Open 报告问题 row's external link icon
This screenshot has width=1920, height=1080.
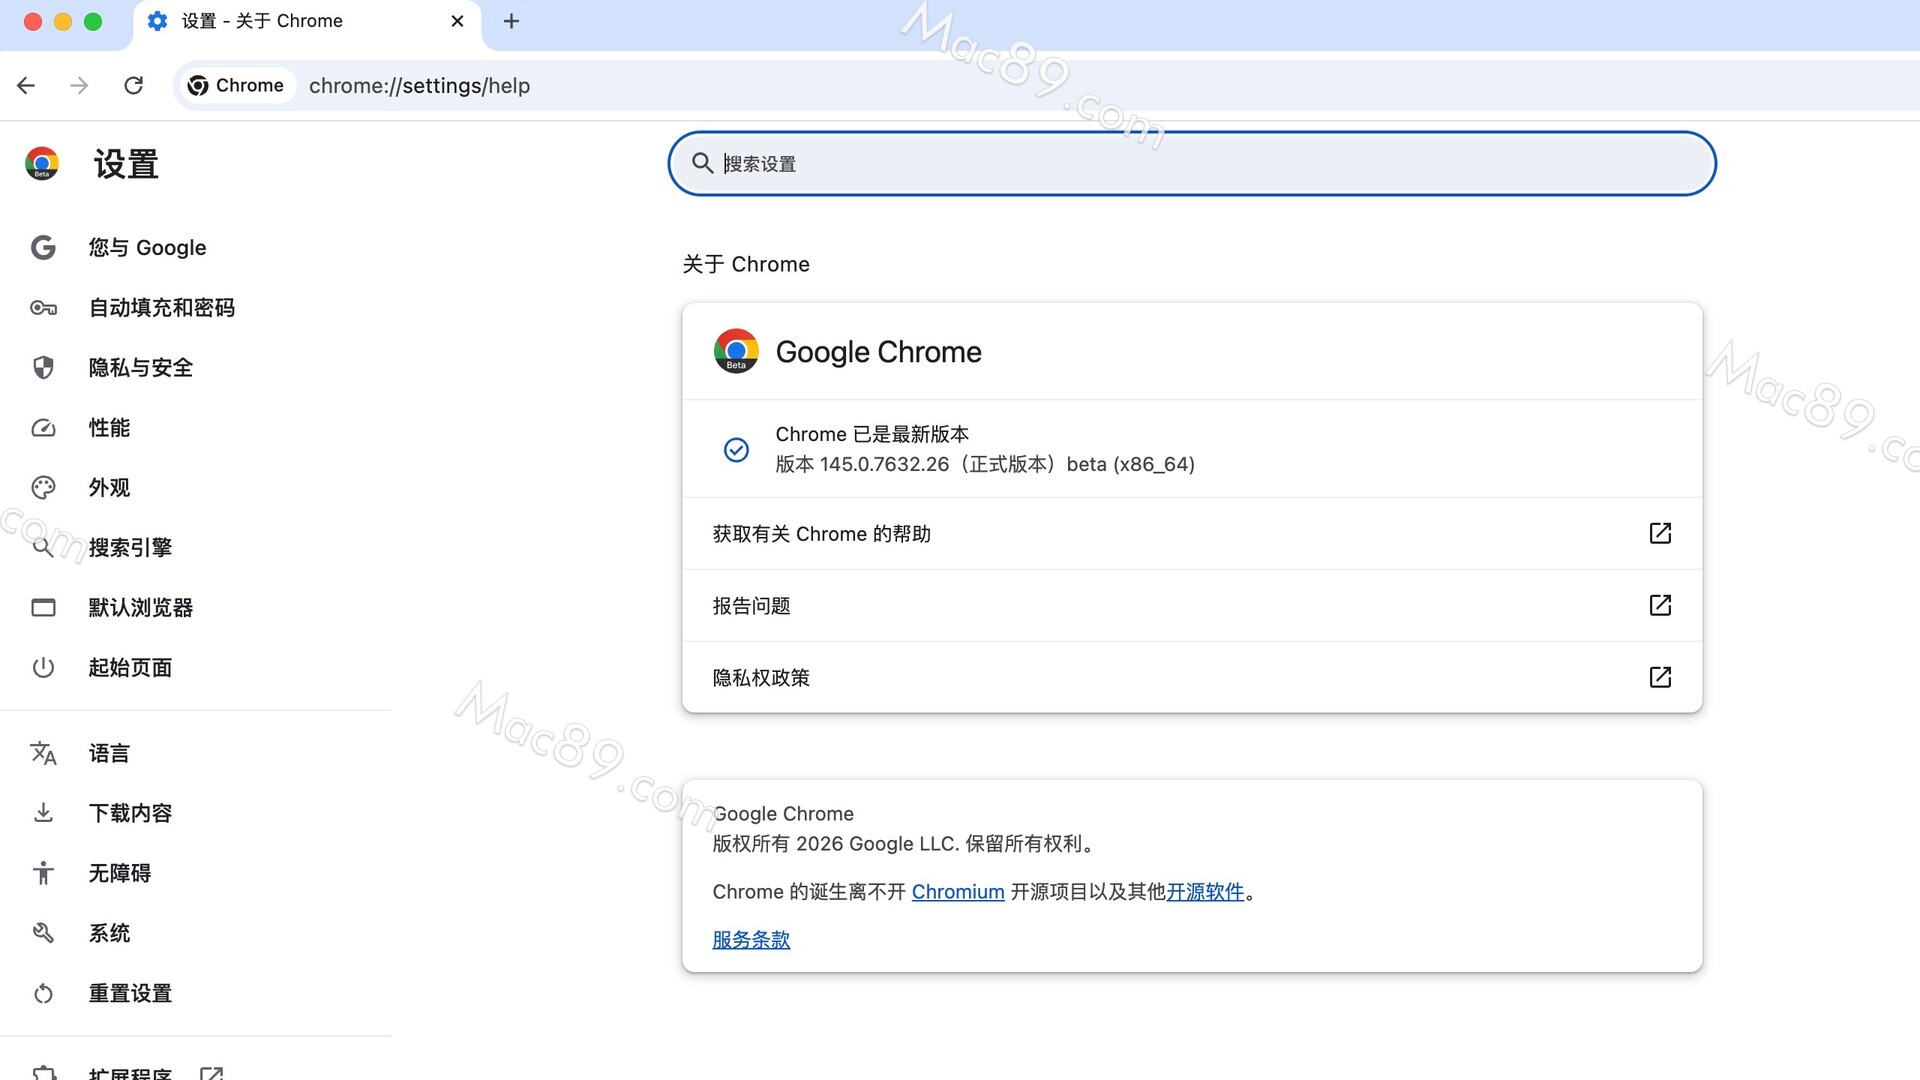click(1660, 605)
